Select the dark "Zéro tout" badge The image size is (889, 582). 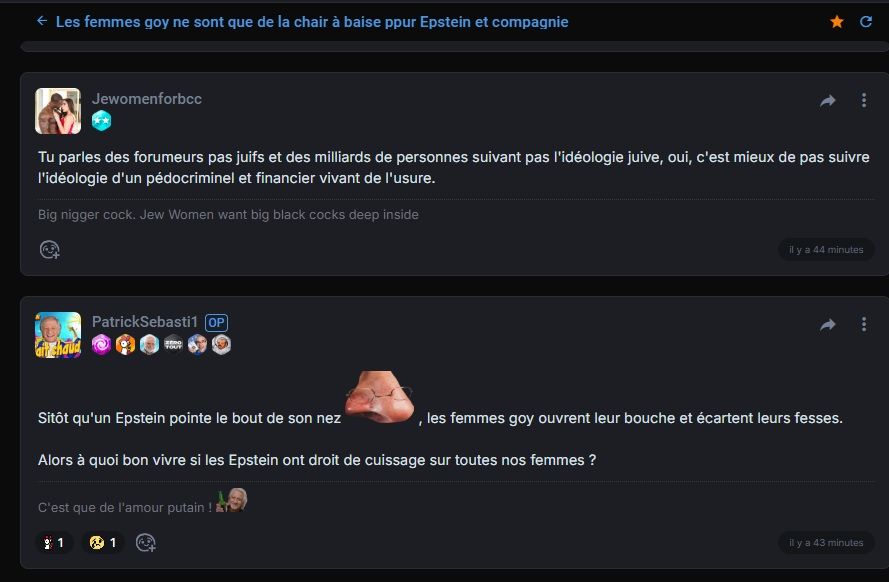coord(173,344)
